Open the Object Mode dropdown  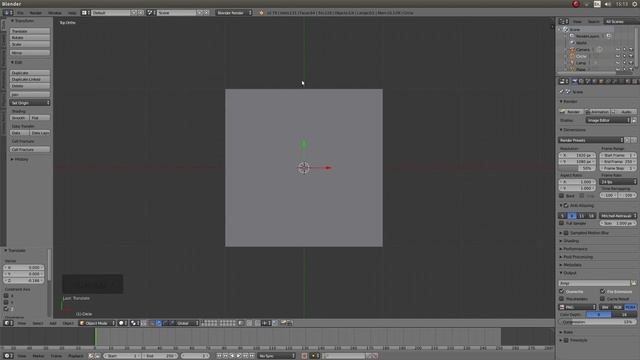(x=97, y=323)
